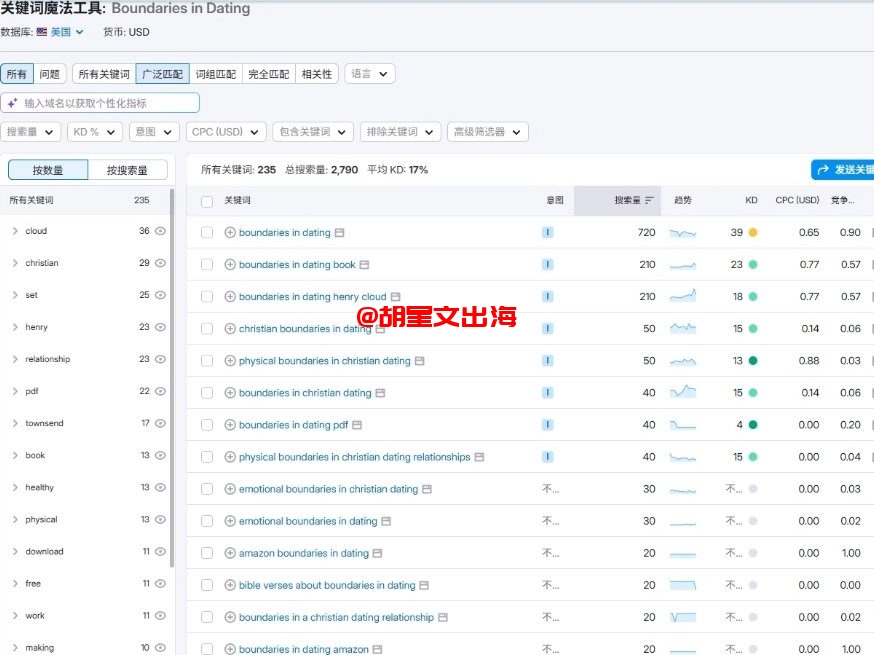Click the plus icon beside 'boundaries in dating book'
The height and width of the screenshot is (655, 874).
click(x=230, y=265)
